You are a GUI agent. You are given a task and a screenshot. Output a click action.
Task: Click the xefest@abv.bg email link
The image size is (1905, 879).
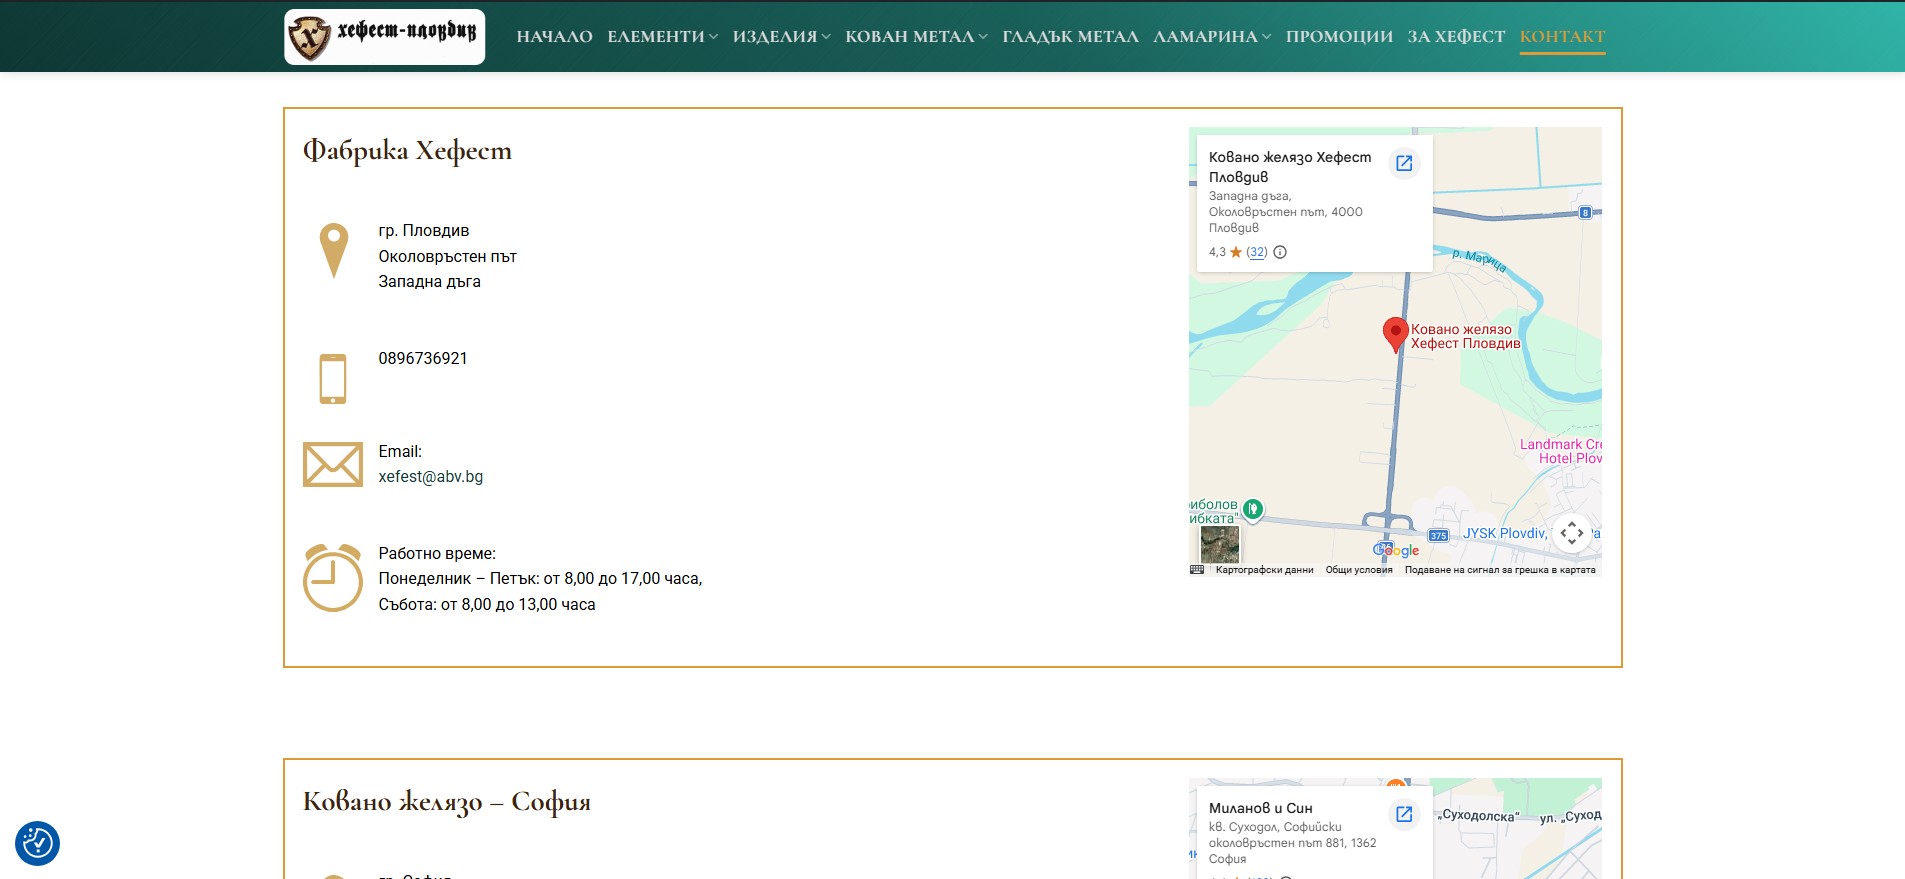pos(430,477)
